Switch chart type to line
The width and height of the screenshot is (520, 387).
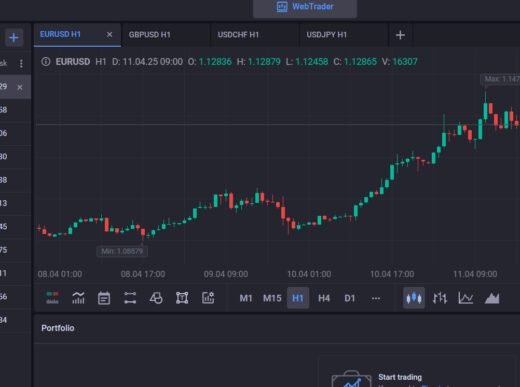click(466, 298)
